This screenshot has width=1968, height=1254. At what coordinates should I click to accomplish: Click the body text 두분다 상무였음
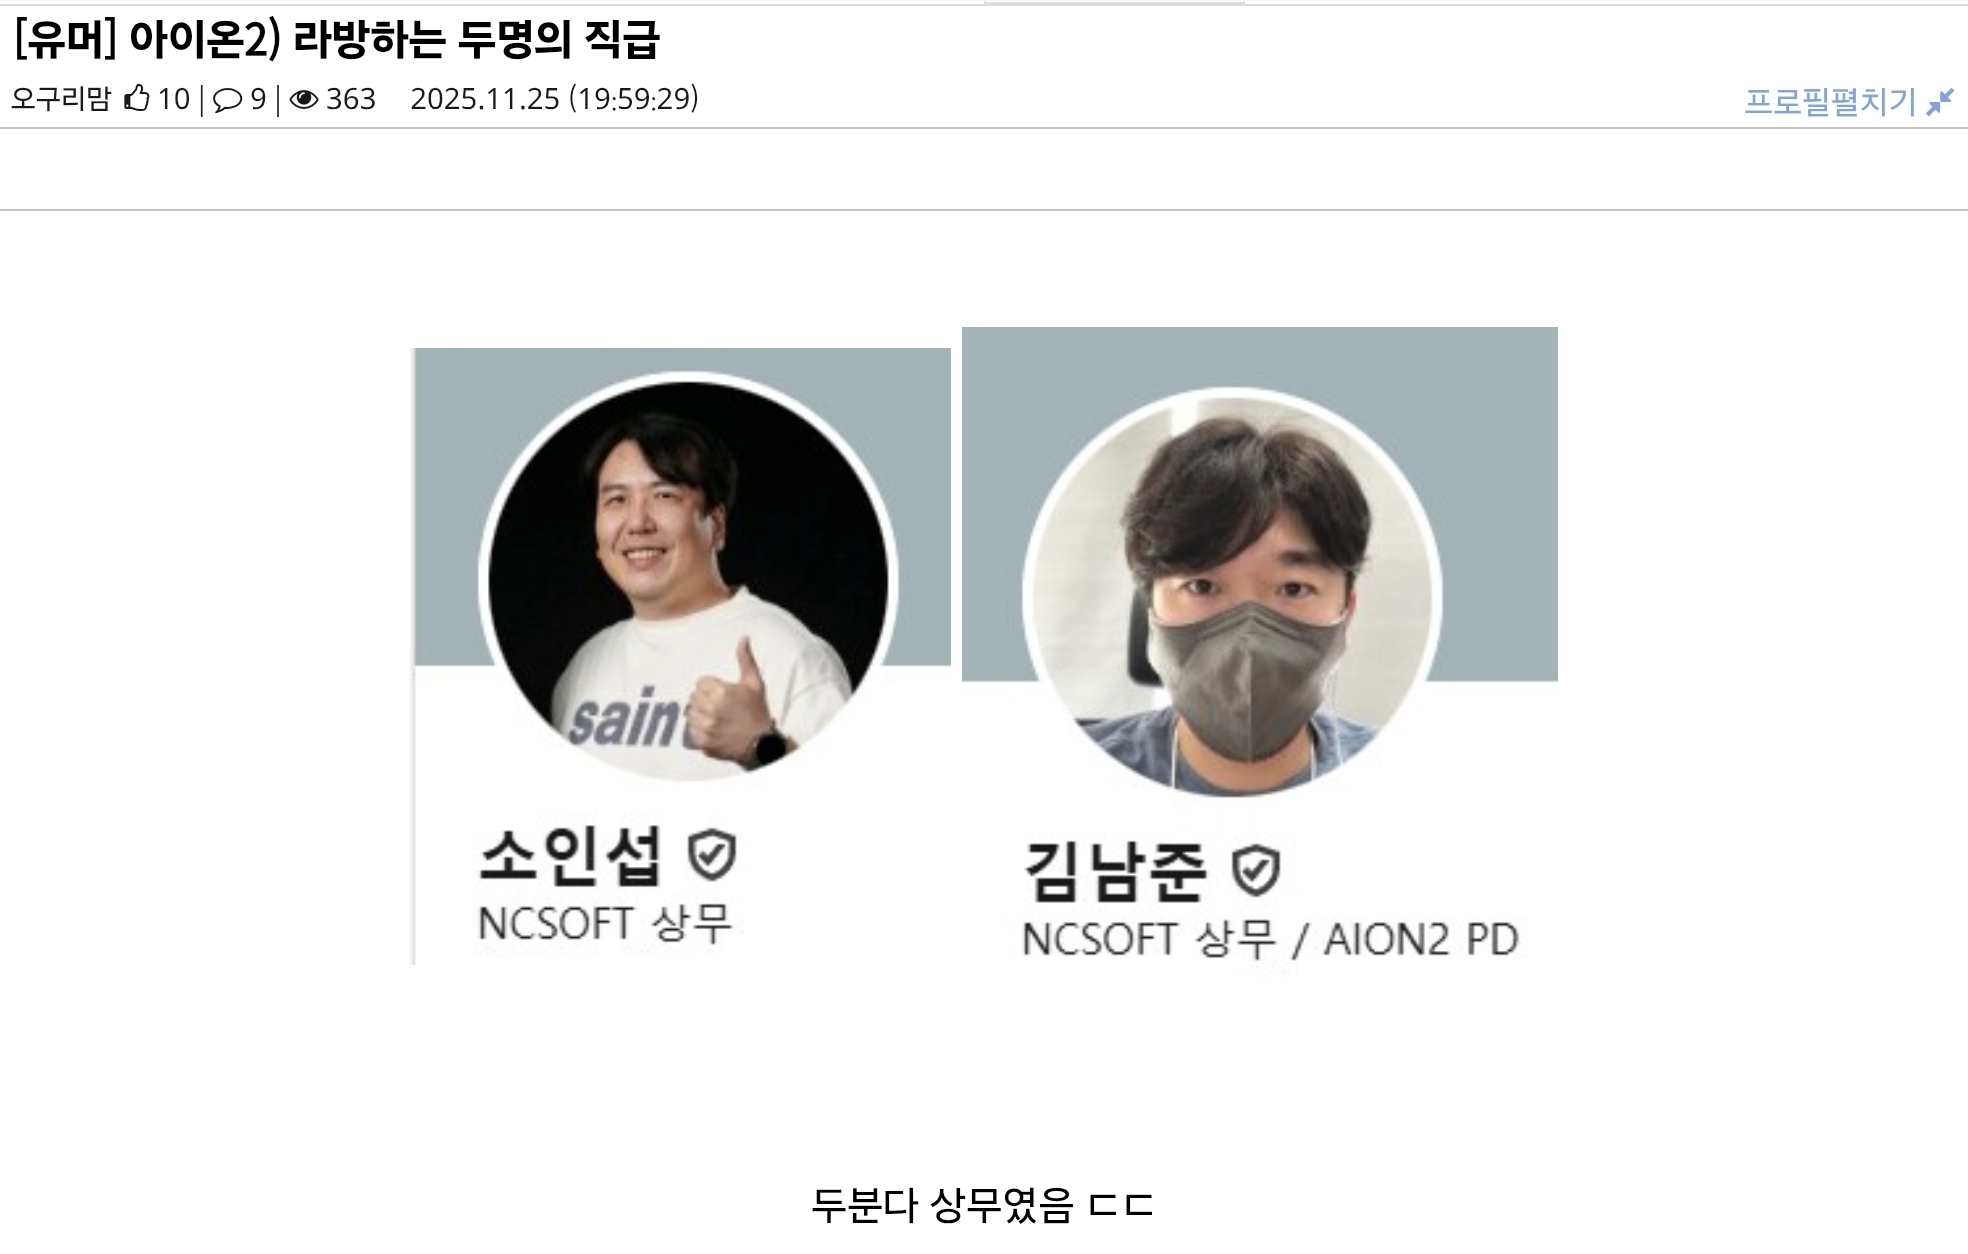[x=941, y=1205]
